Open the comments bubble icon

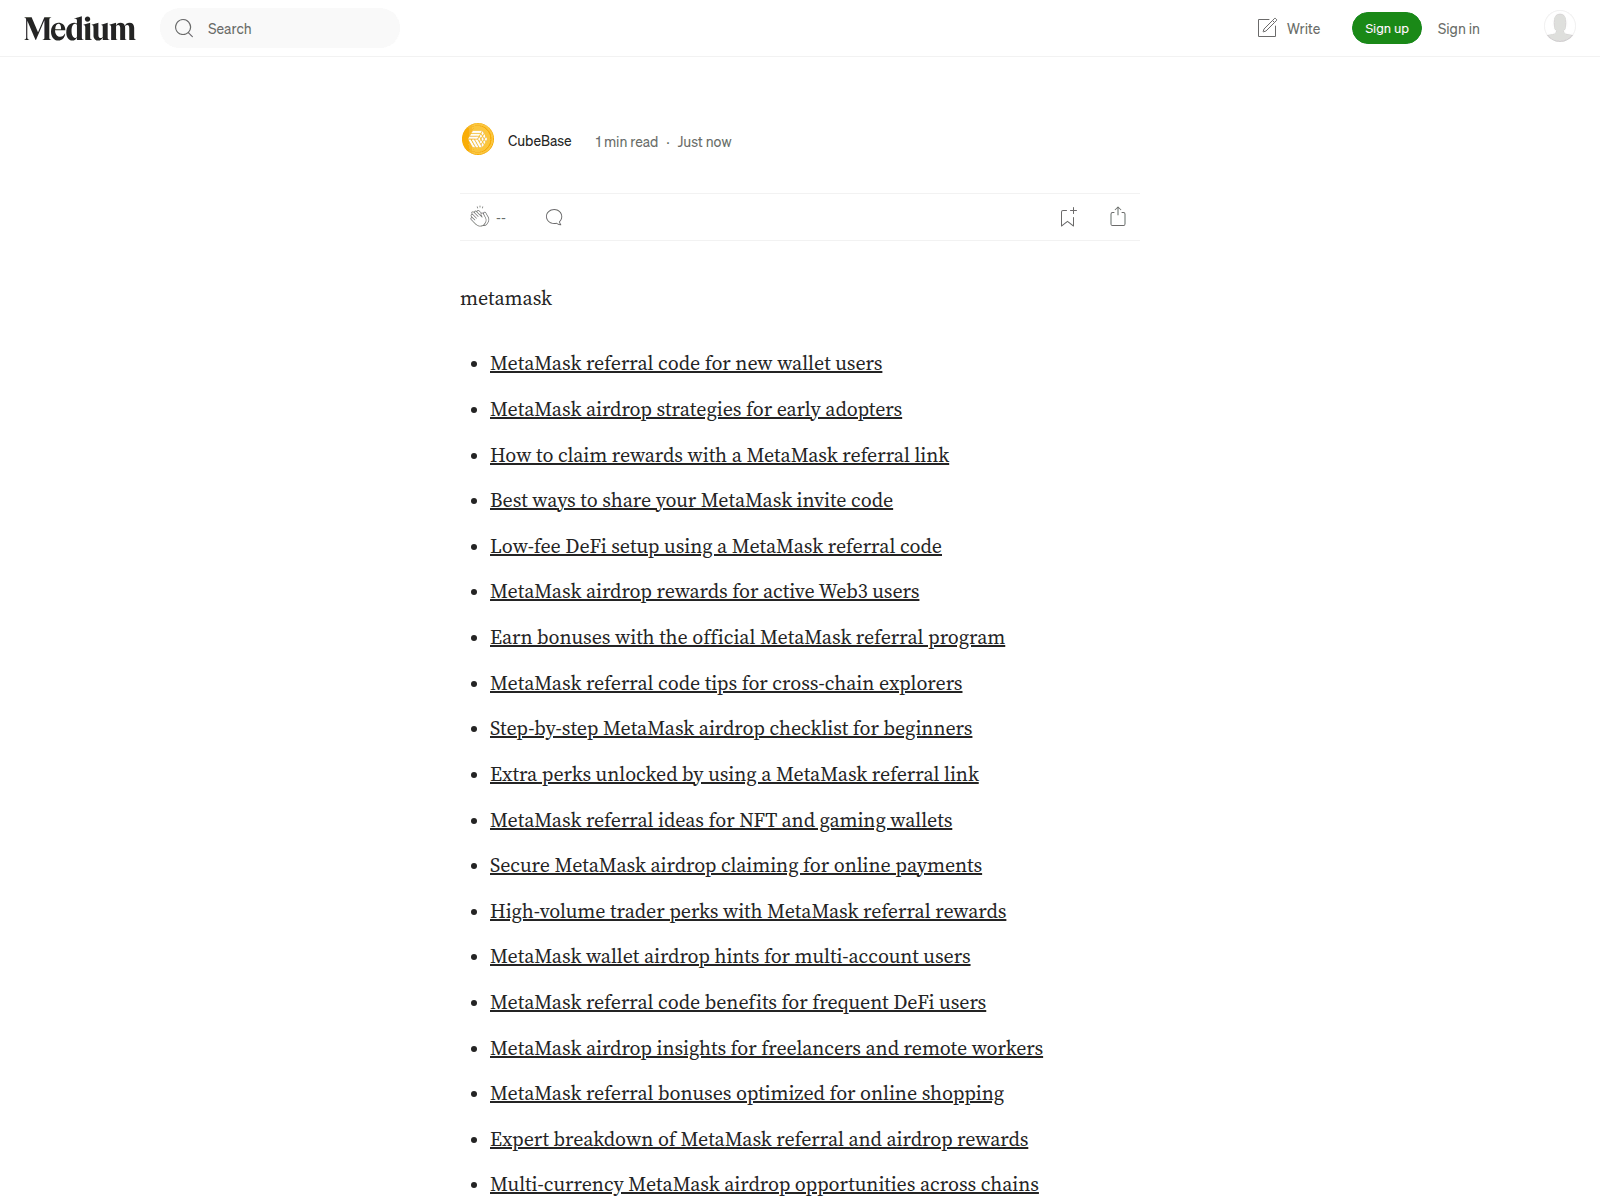[554, 217]
